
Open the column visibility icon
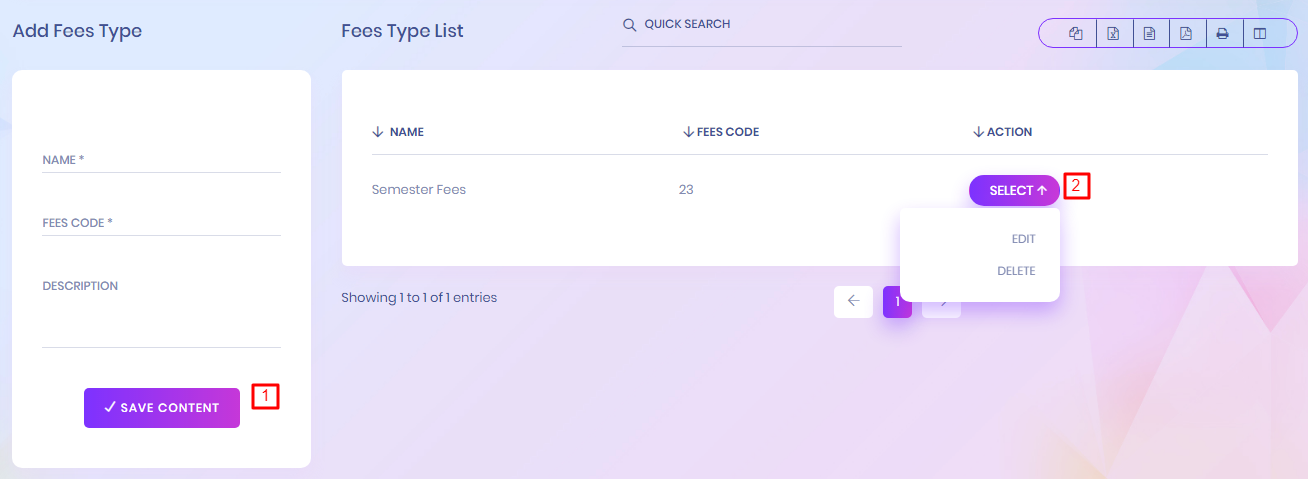[x=1260, y=34]
